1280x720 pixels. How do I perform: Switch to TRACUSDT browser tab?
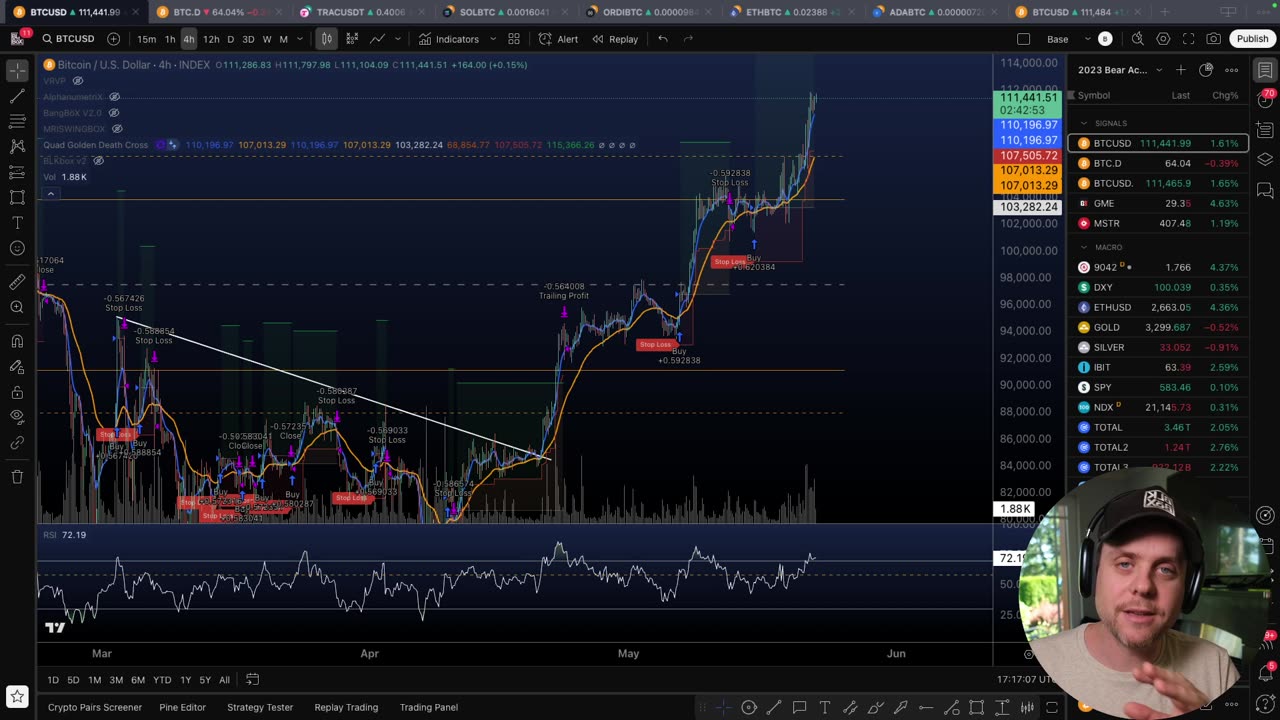361,12
